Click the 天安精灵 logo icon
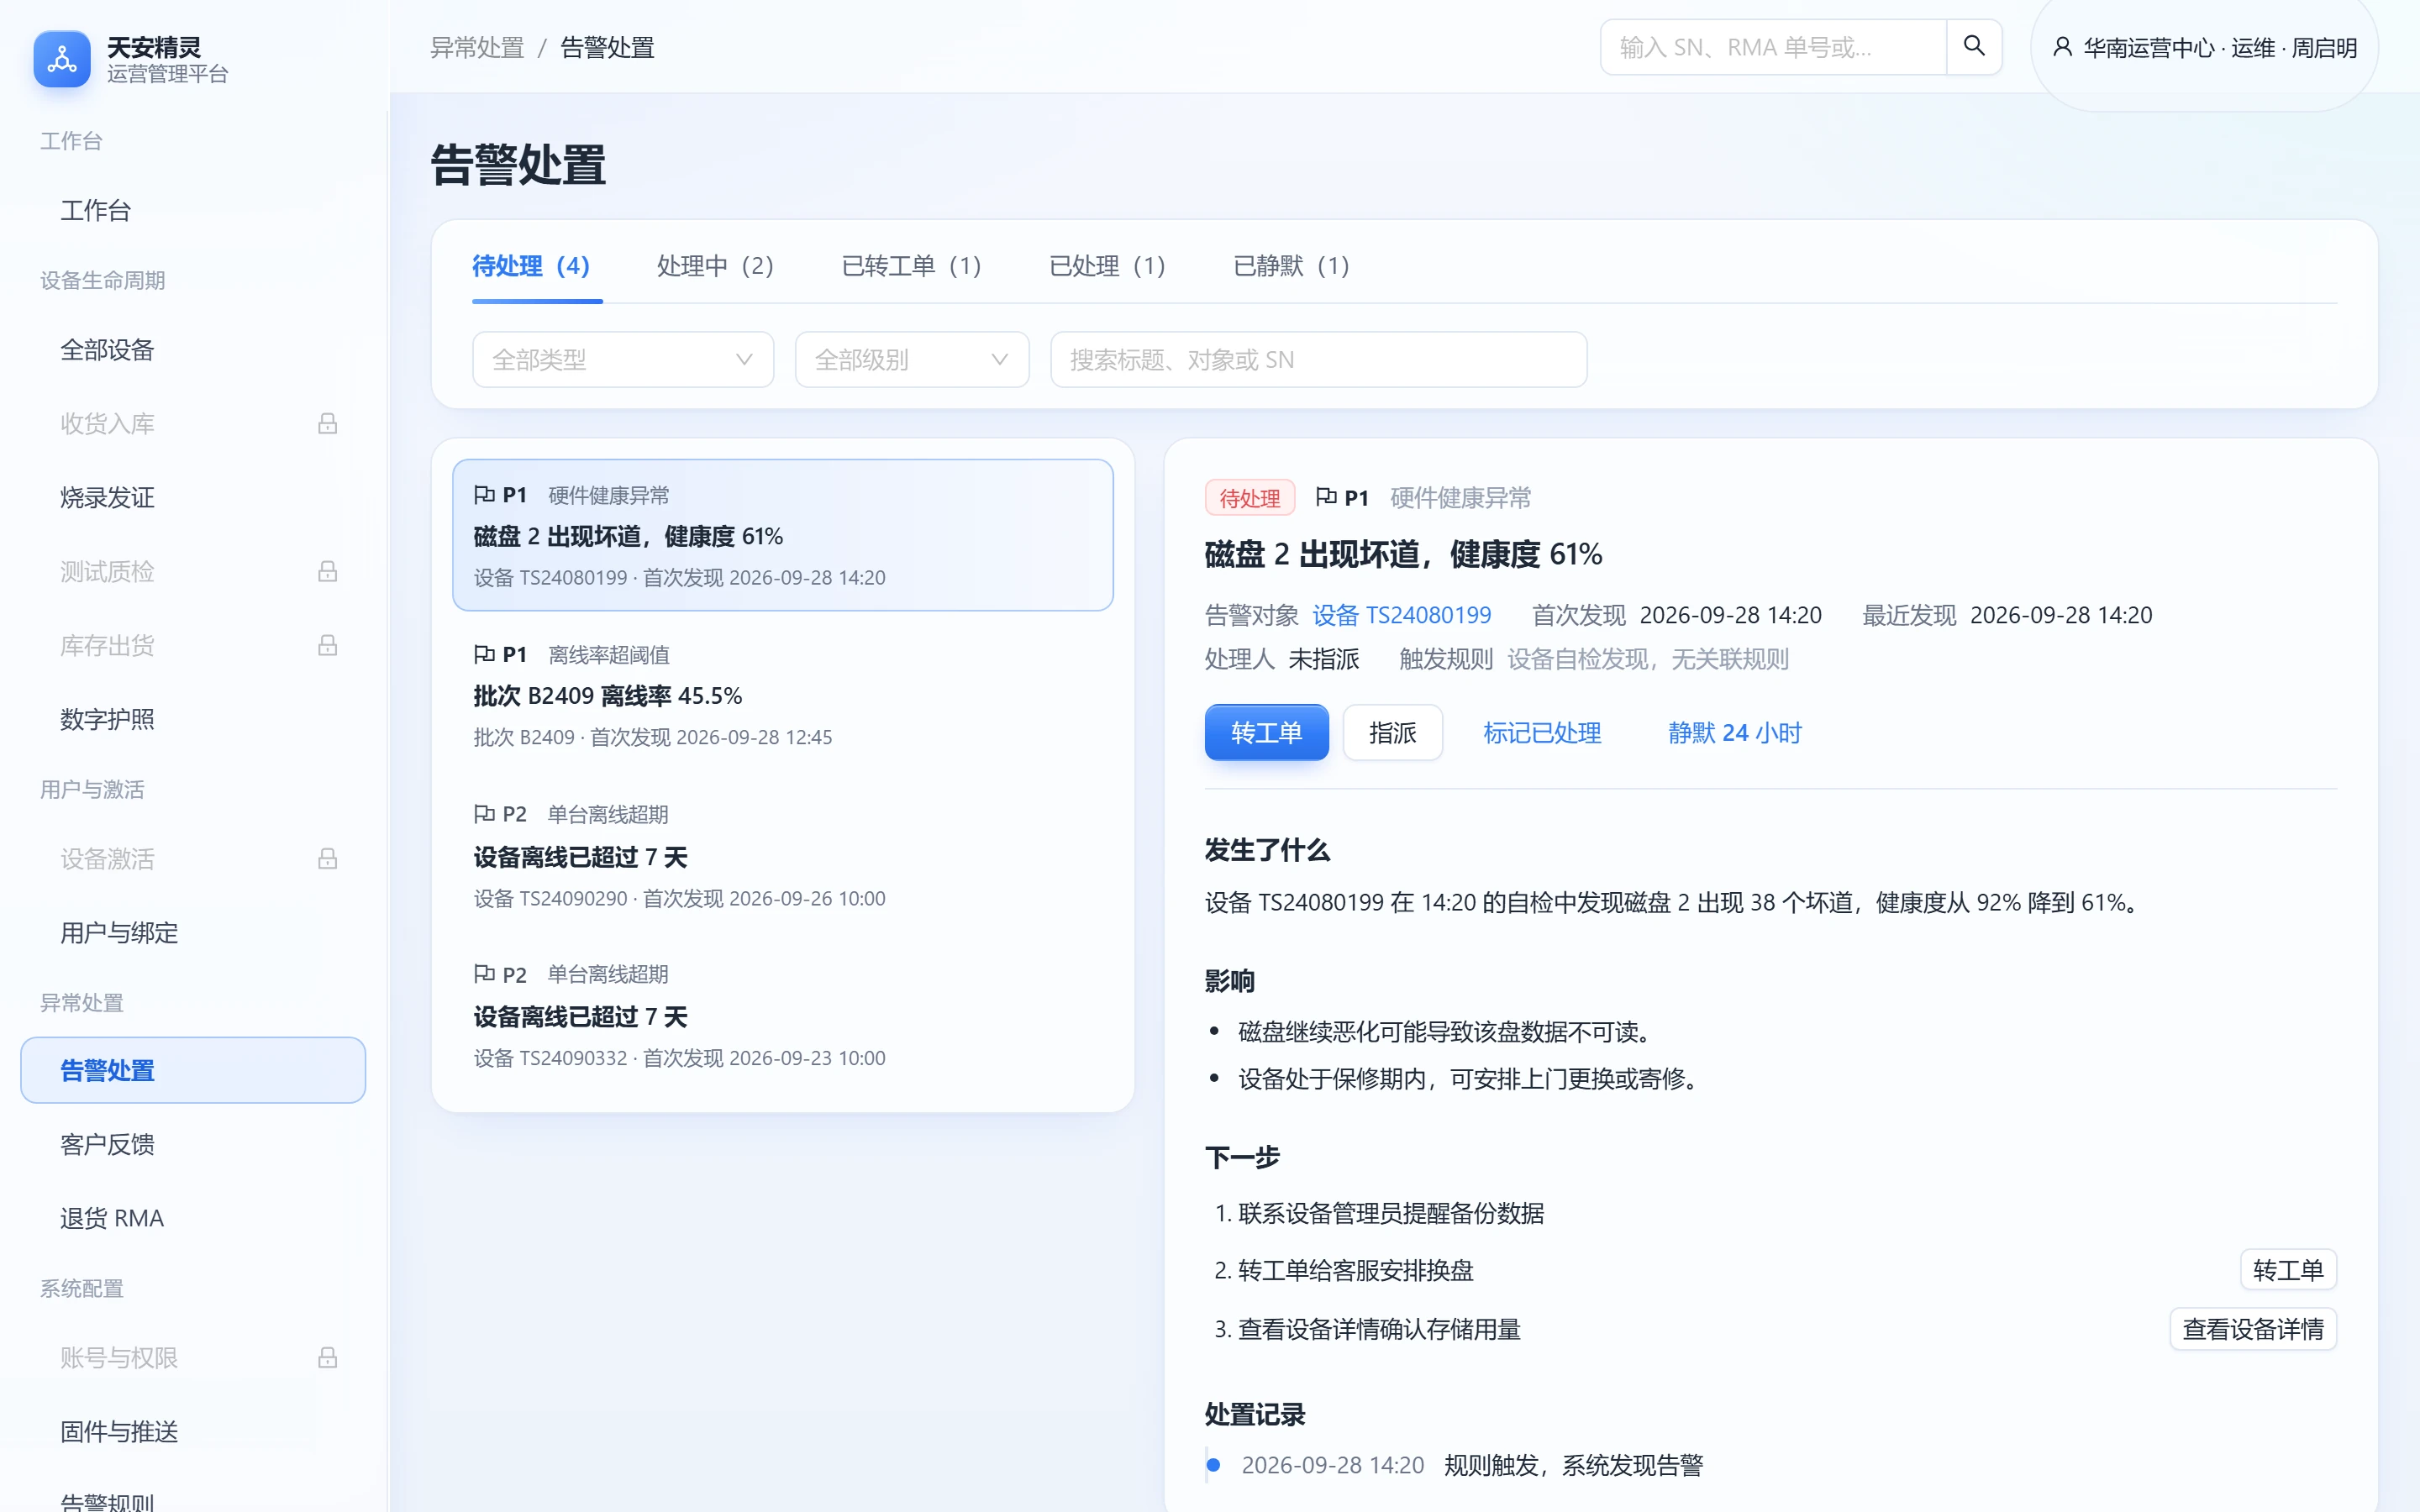The height and width of the screenshot is (1512, 2420). [62, 59]
